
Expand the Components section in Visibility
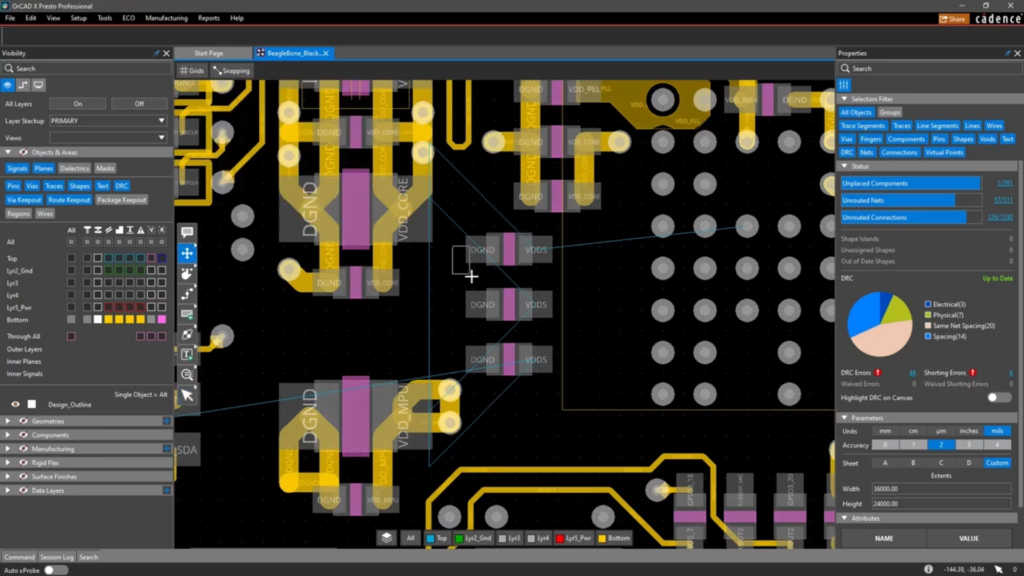pyautogui.click(x=8, y=435)
